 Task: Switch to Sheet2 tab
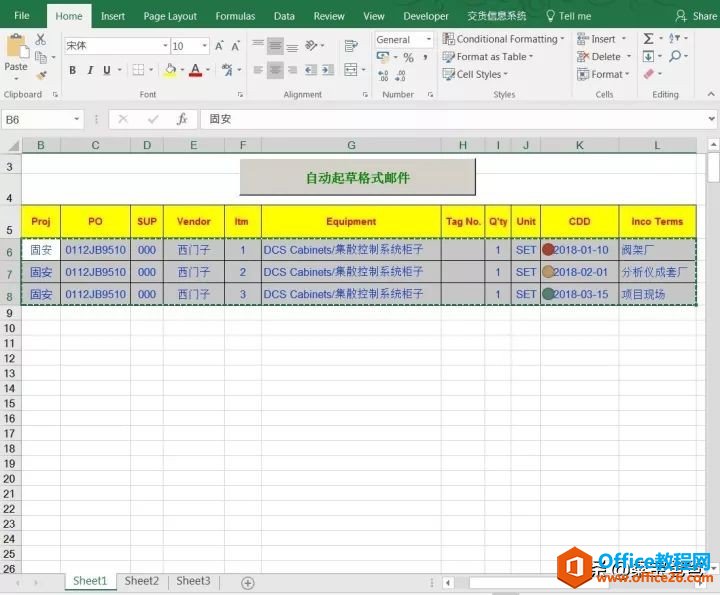pyautogui.click(x=141, y=581)
